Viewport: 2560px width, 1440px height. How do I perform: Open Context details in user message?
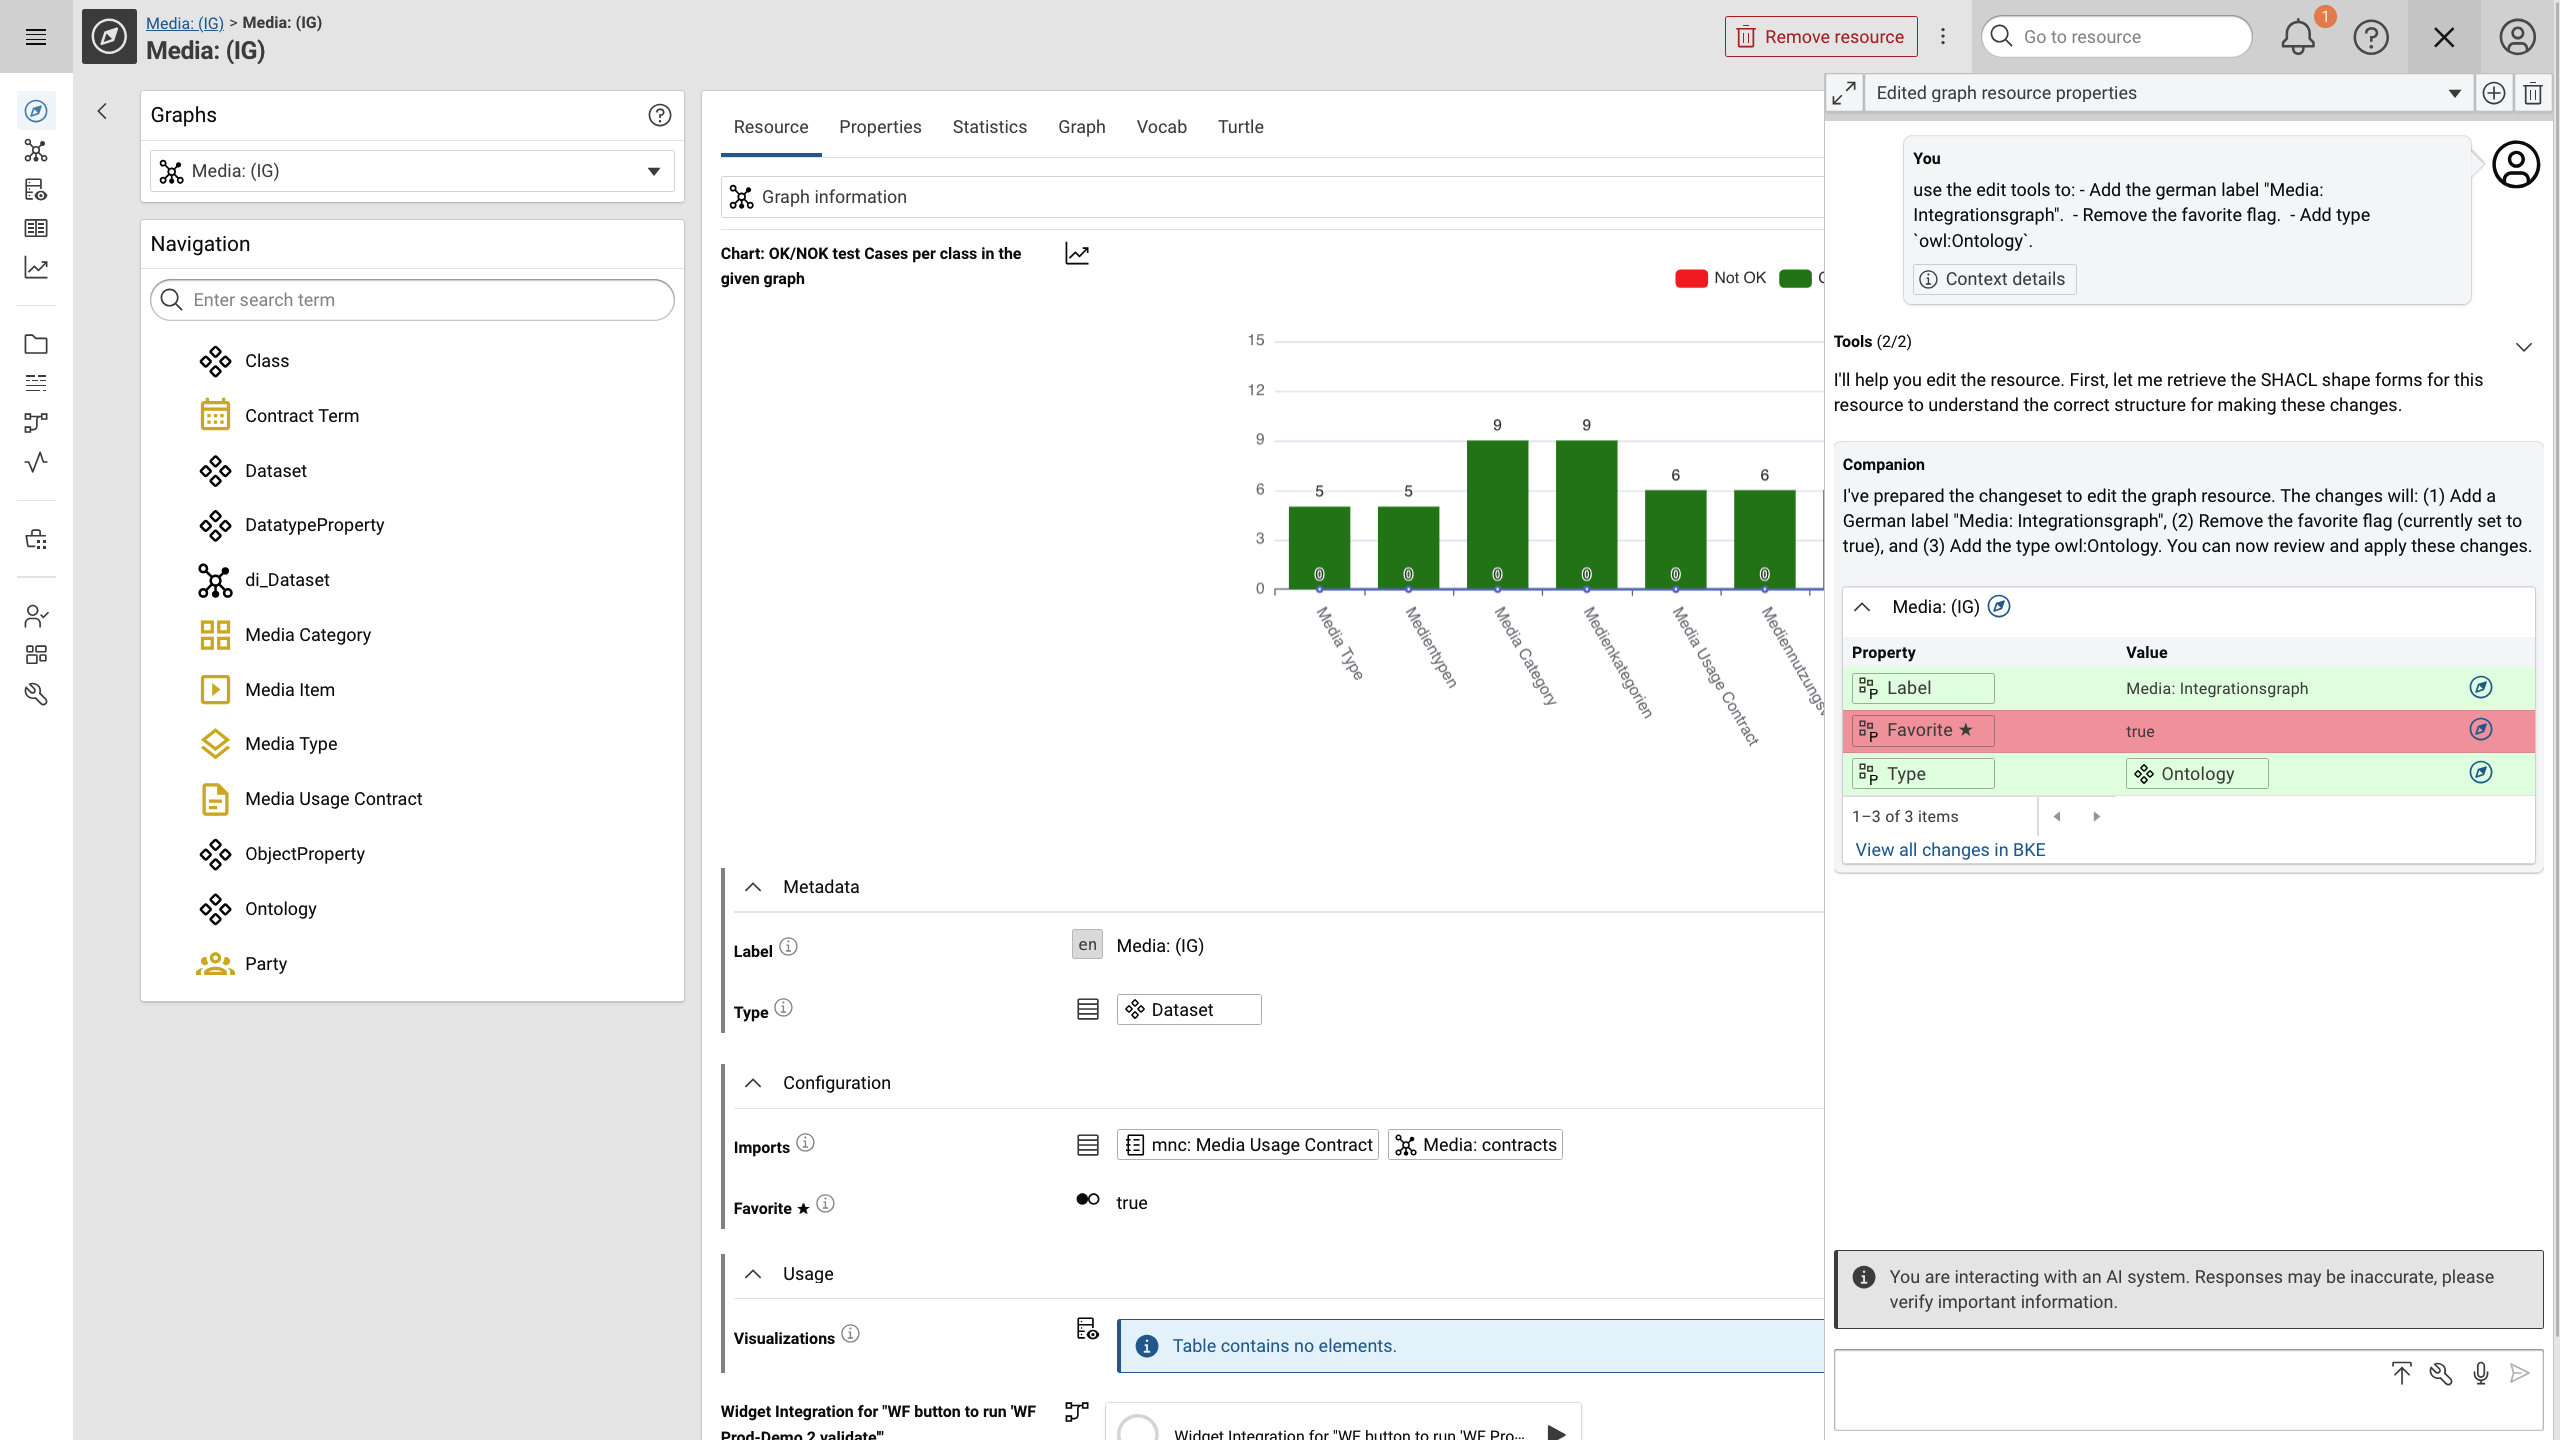click(x=1994, y=279)
